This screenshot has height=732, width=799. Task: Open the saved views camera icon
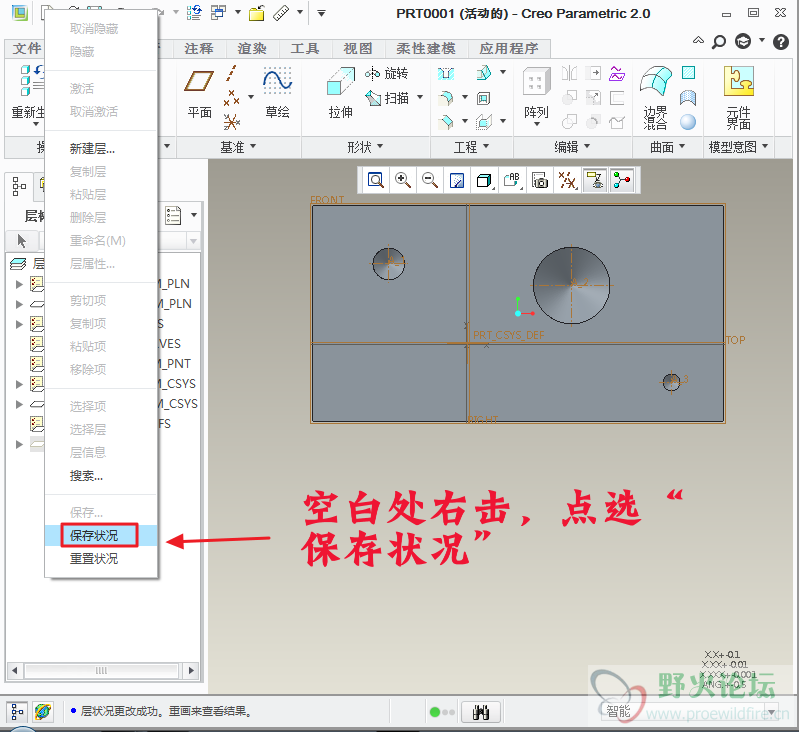[540, 180]
